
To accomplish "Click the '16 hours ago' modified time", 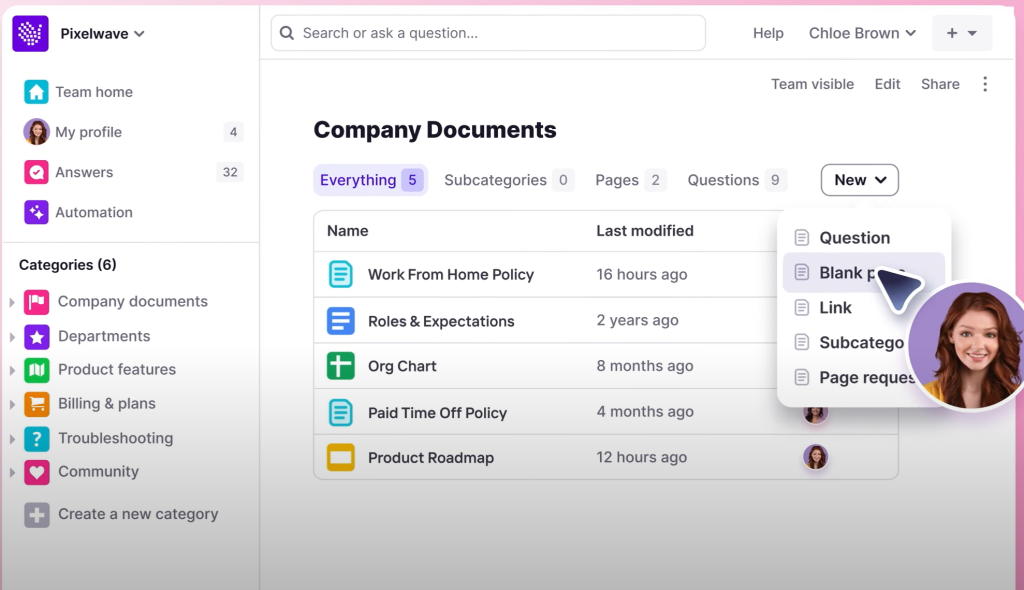I will [641, 274].
